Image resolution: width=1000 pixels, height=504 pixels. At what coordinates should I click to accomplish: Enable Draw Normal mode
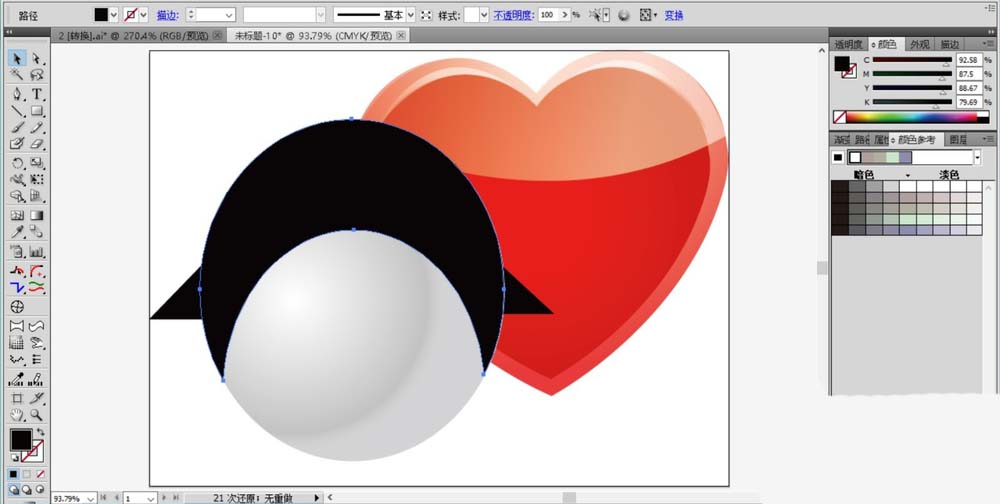[14, 490]
